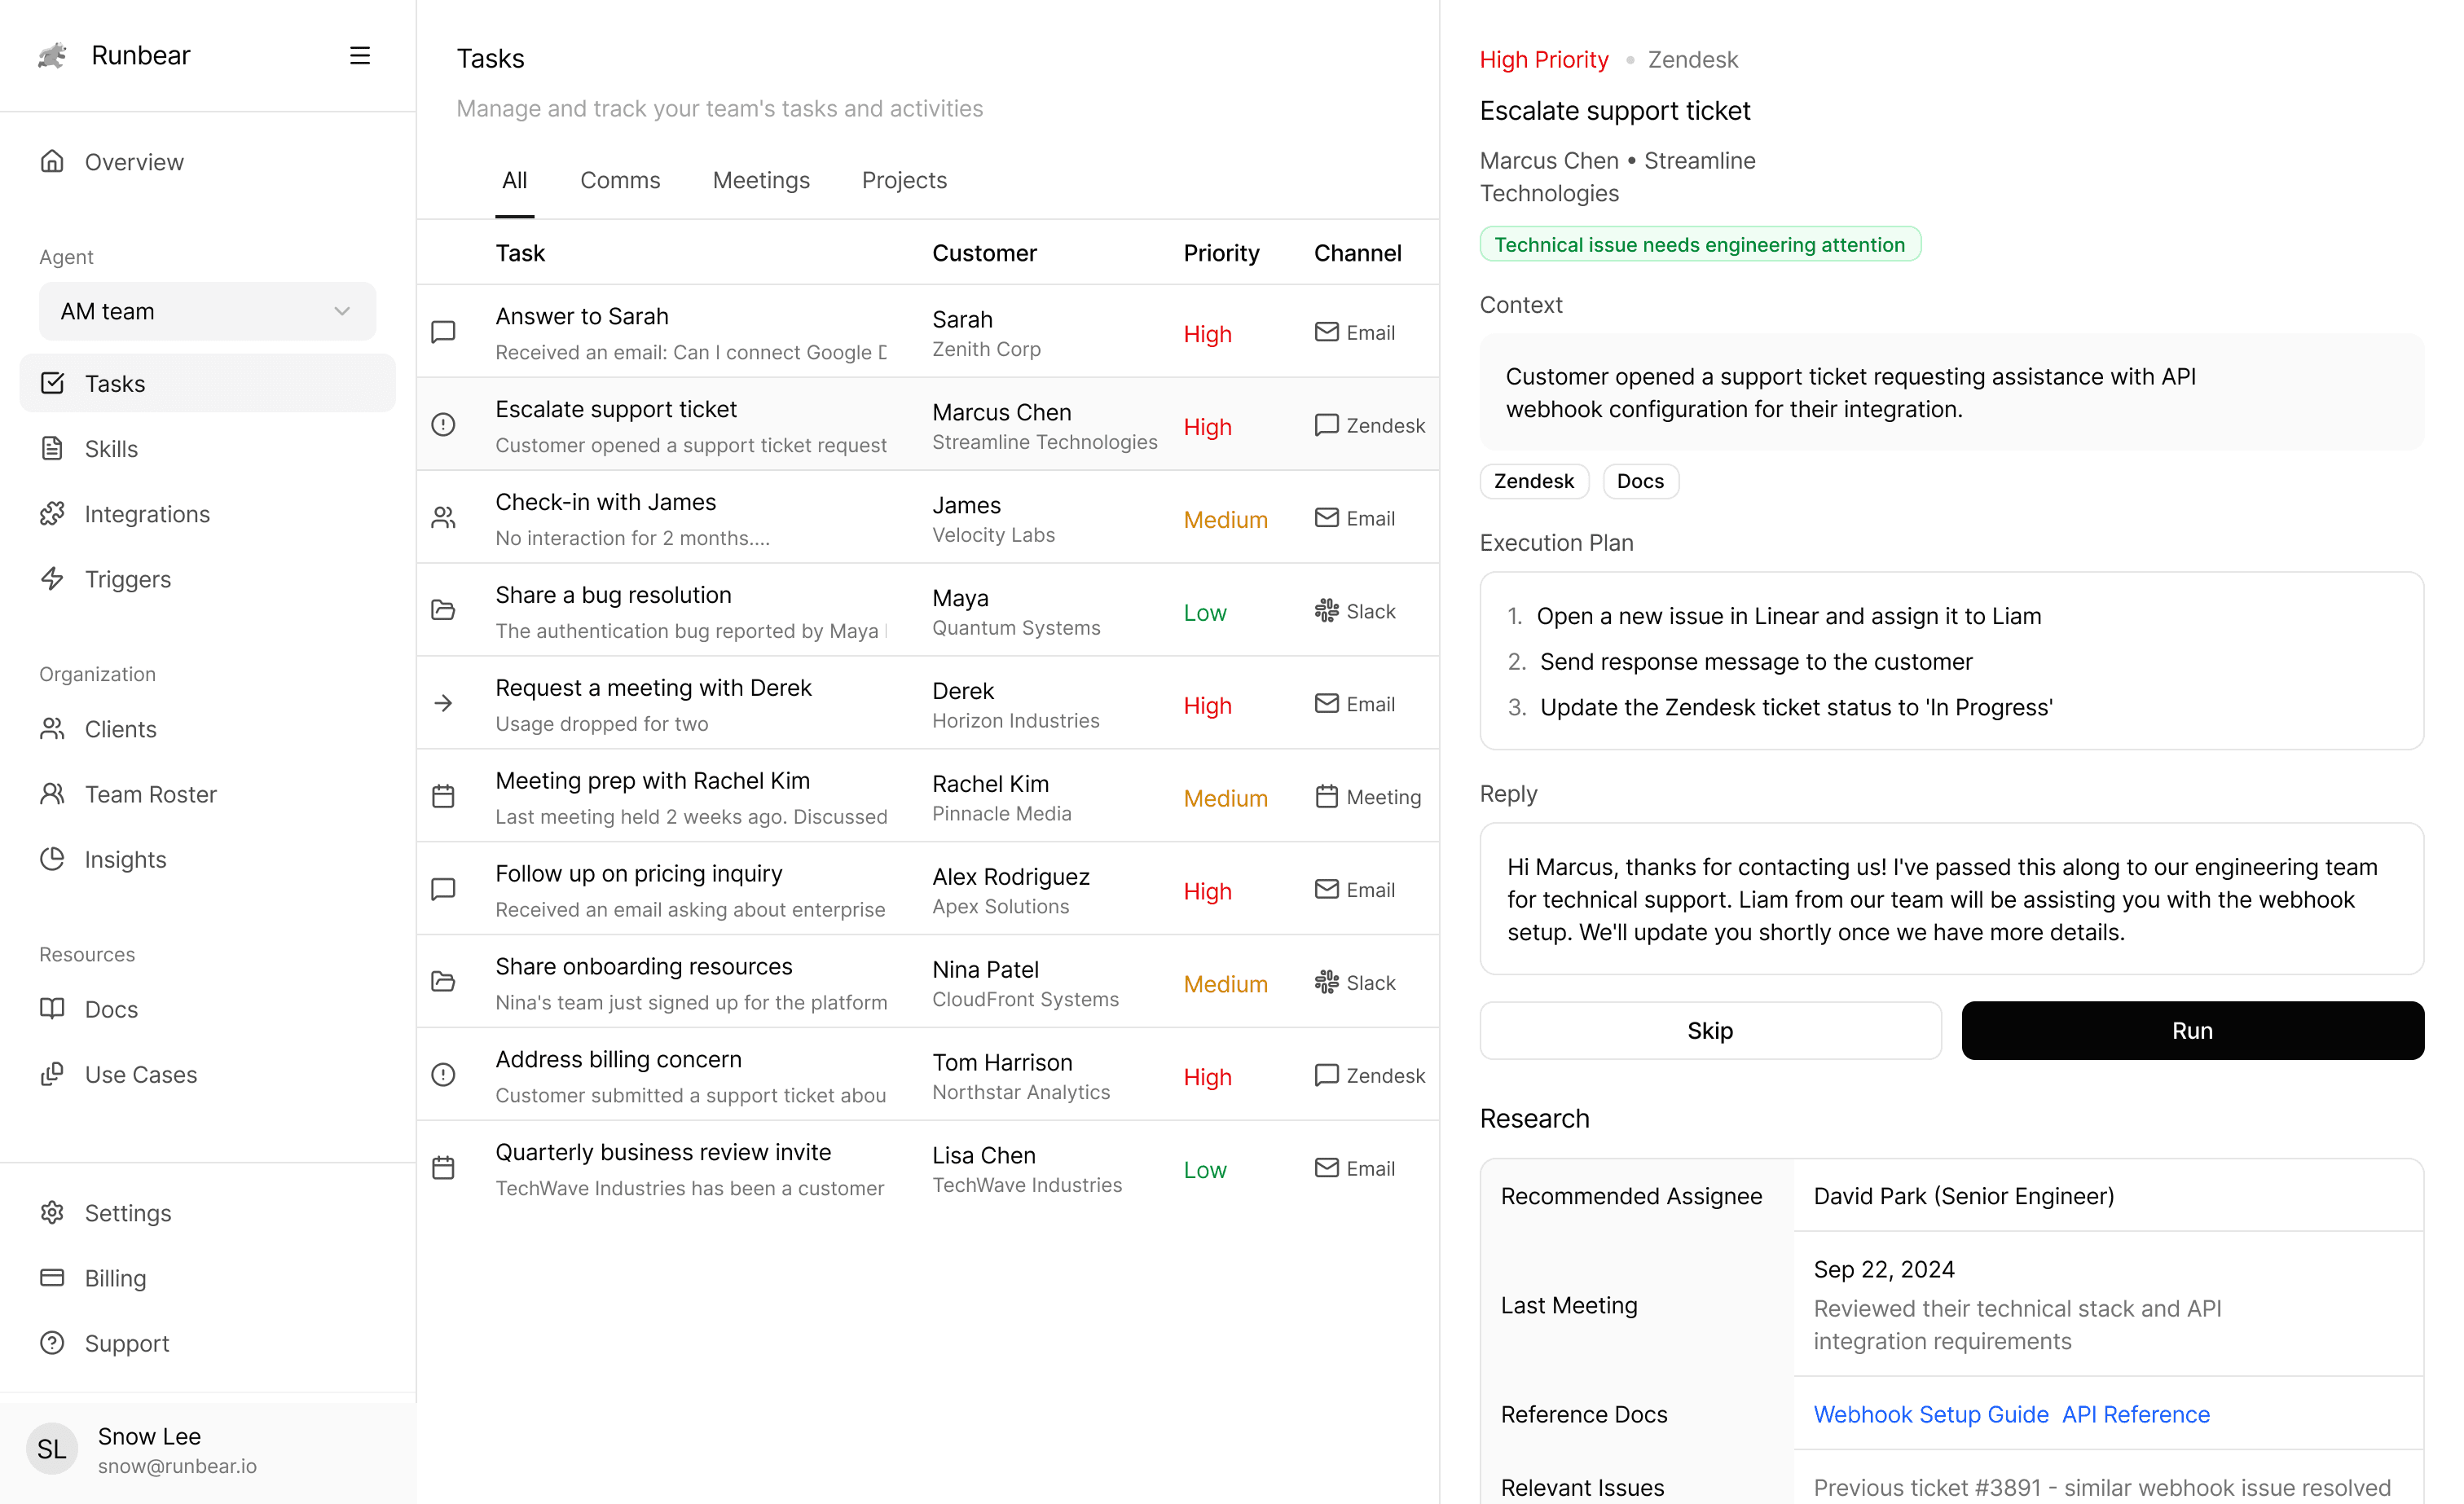Screen dimensions: 2464x1504
Task: Click the Skip button
Action: click(x=1710, y=1030)
